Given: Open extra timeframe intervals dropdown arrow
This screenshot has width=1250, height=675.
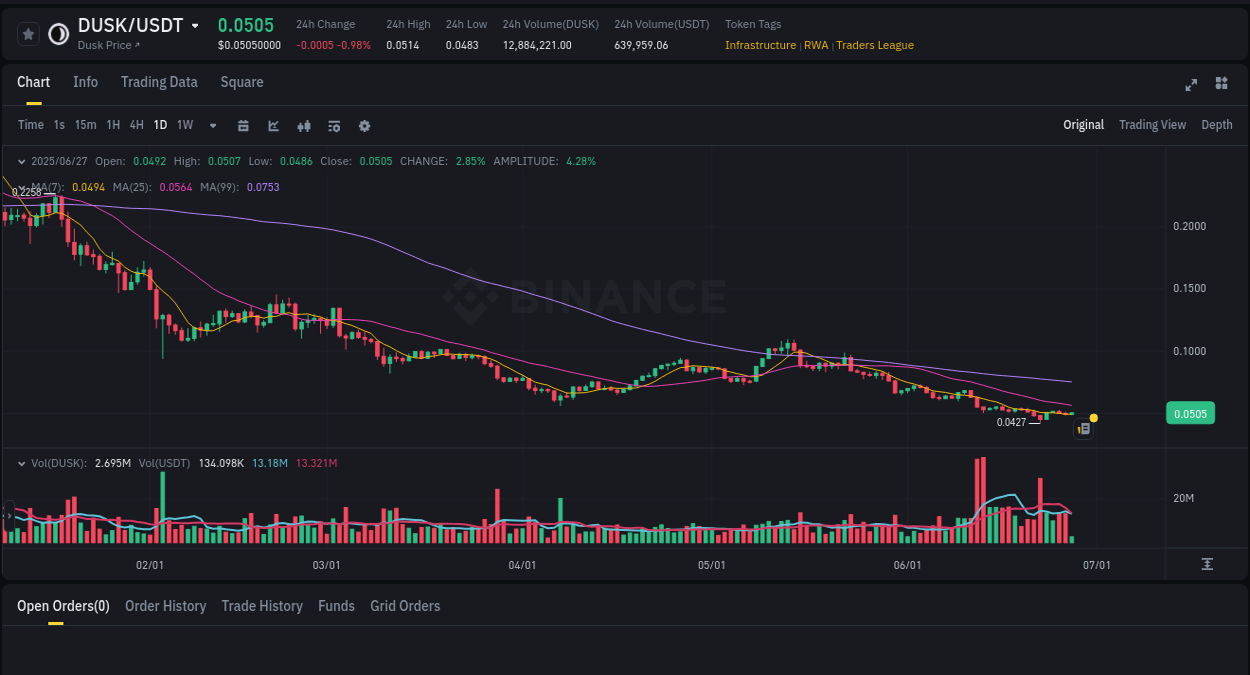Looking at the screenshot, I should click(212, 125).
